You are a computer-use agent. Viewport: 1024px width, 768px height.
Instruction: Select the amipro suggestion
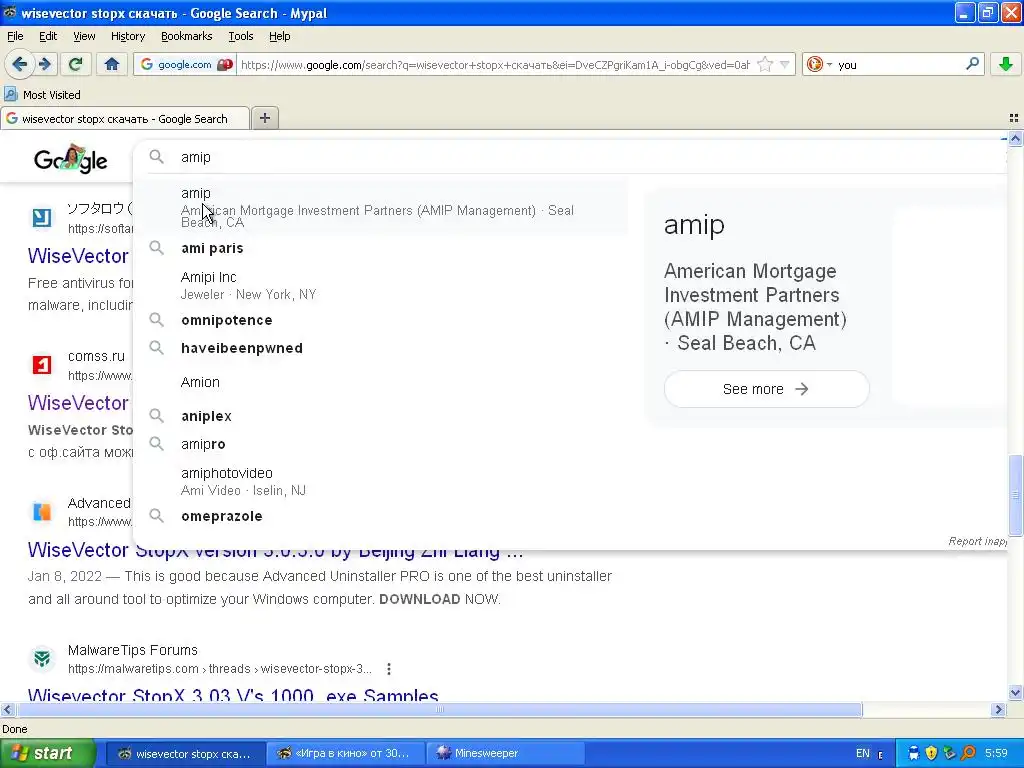coord(380,444)
